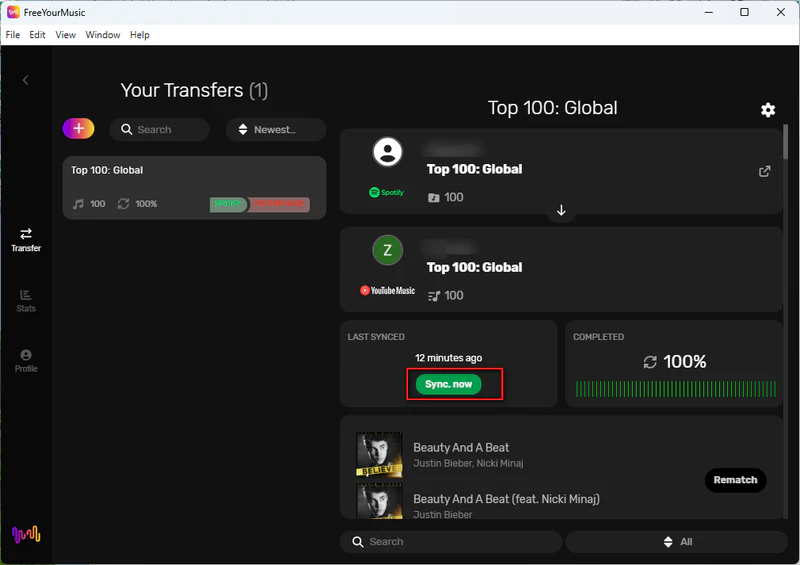Click the Spotify logo in source card
800x565 pixels.
click(387, 192)
